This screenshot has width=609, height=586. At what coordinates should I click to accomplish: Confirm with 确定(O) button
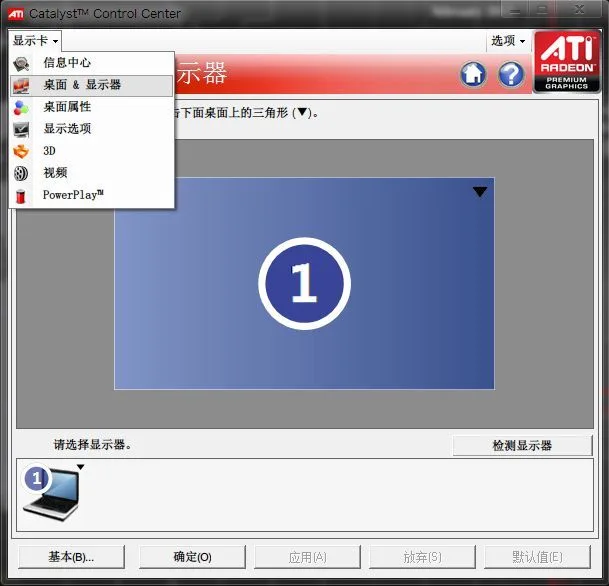192,557
